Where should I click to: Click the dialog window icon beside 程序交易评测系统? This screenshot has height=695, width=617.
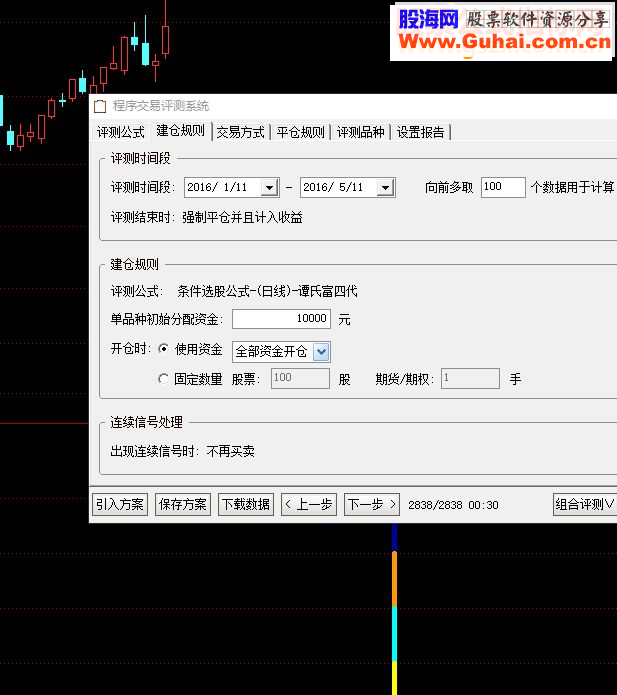(x=100, y=106)
